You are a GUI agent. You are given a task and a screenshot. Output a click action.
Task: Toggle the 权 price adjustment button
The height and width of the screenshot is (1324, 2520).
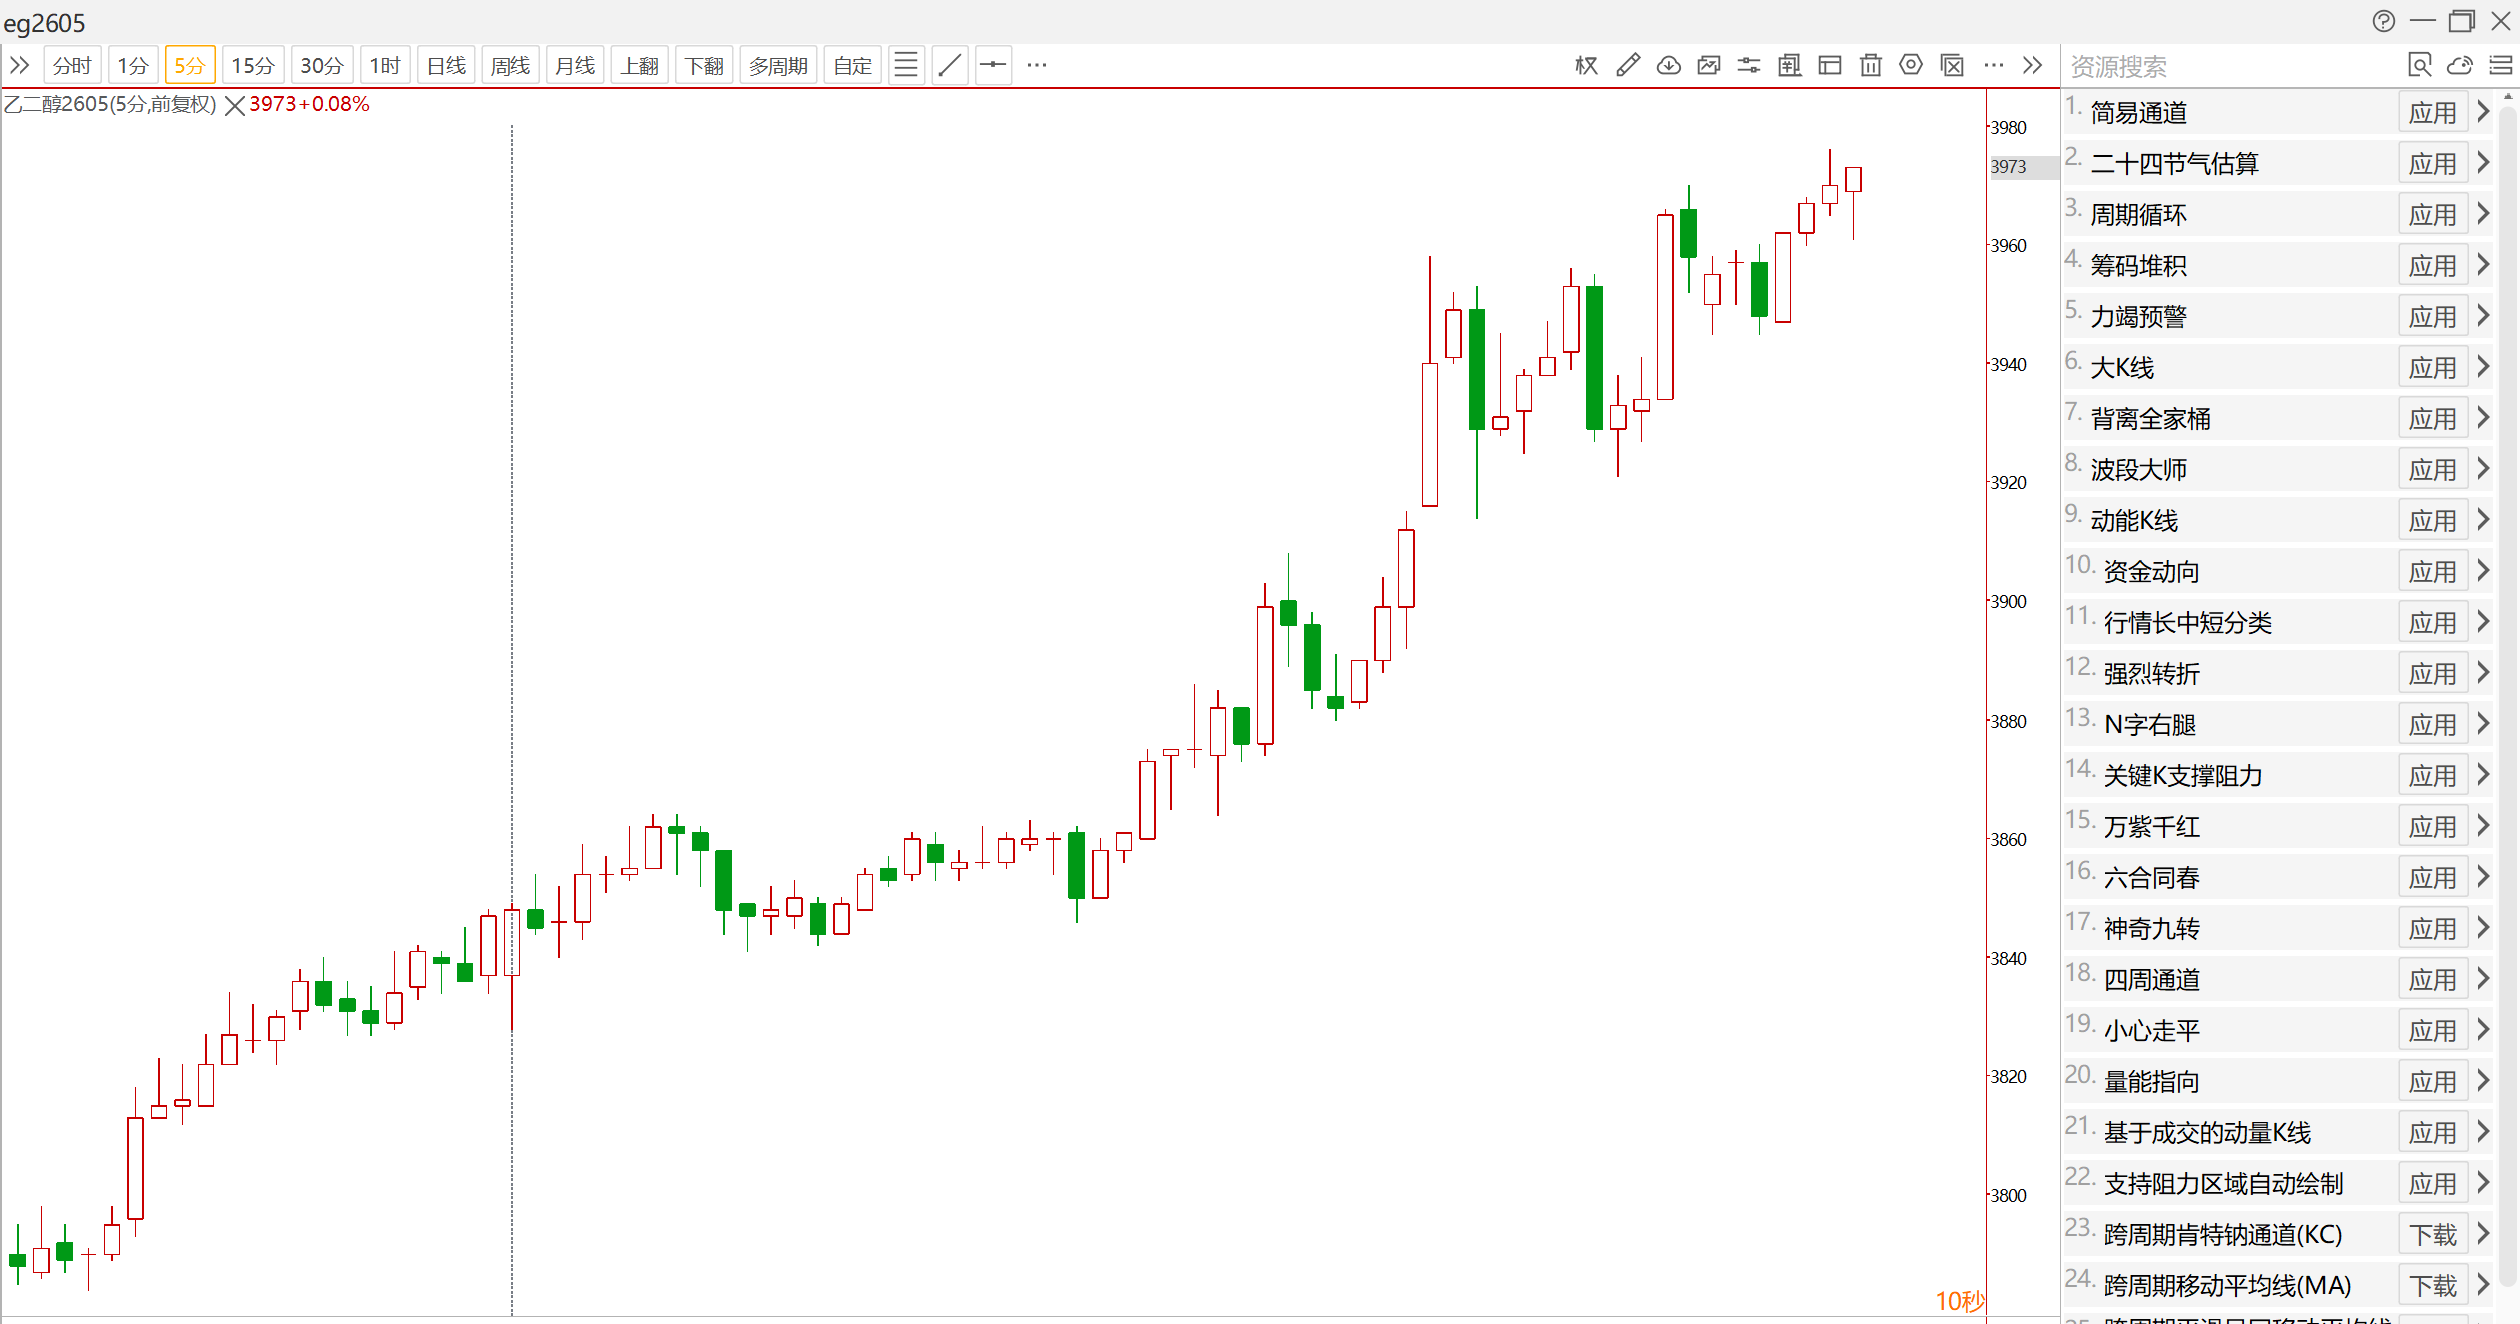pos(1586,66)
